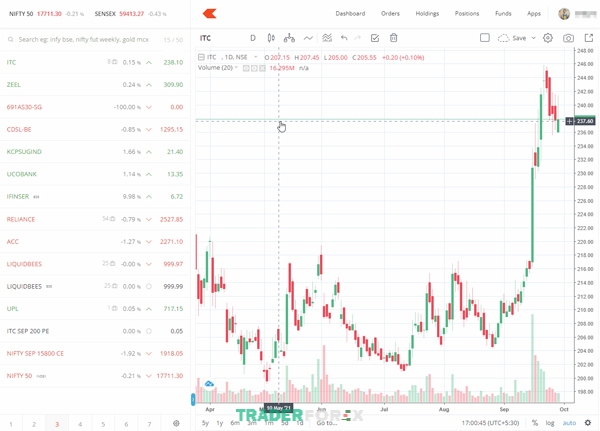This screenshot has width=600, height=431.
Task: Click the search magnifier icon
Action: pyautogui.click(x=11, y=39)
